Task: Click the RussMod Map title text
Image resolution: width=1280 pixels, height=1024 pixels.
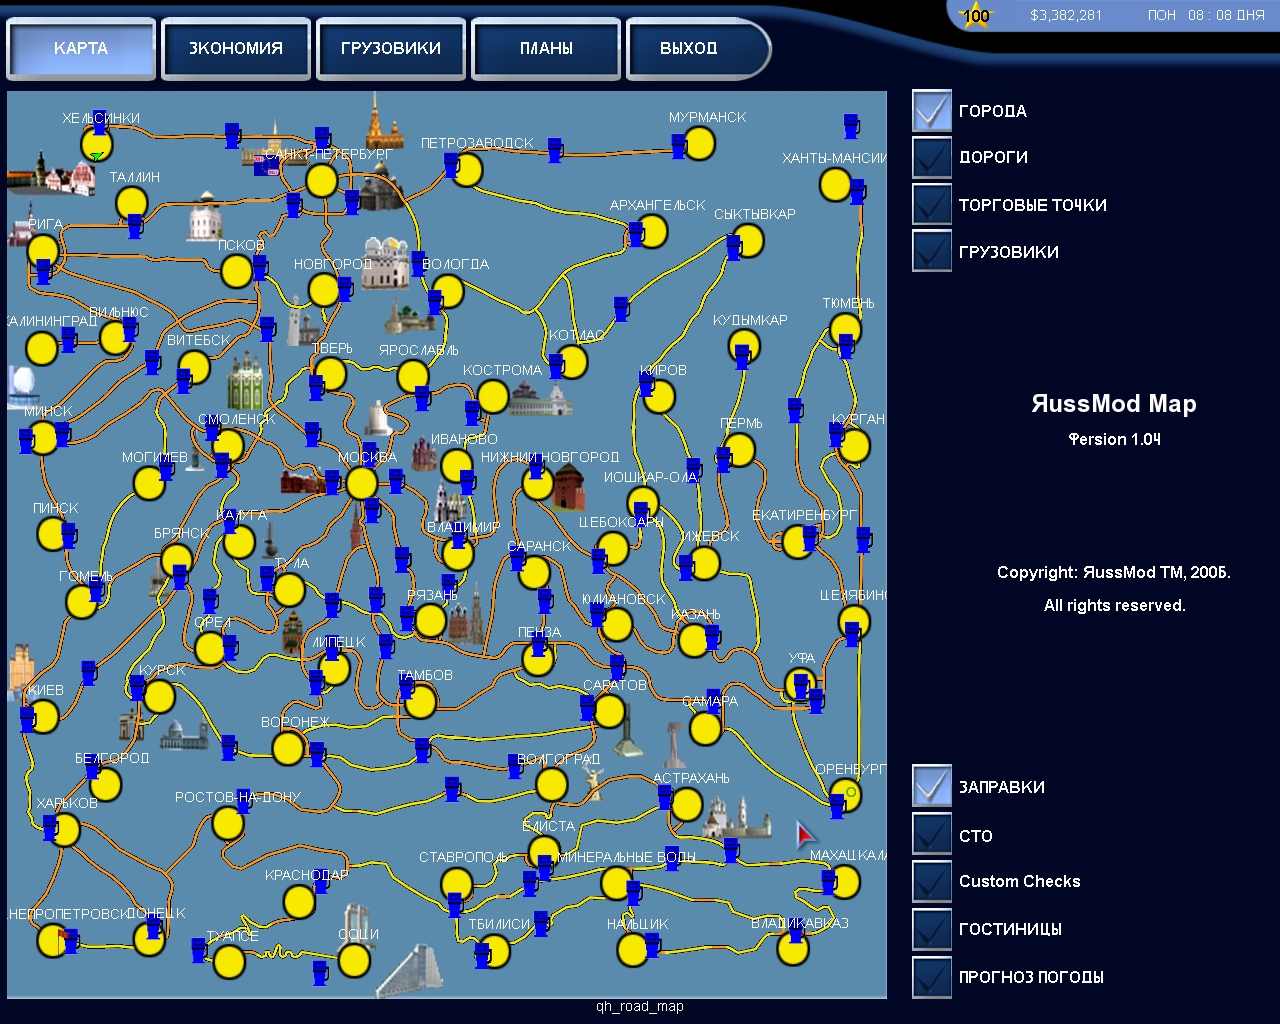Action: tap(1114, 404)
